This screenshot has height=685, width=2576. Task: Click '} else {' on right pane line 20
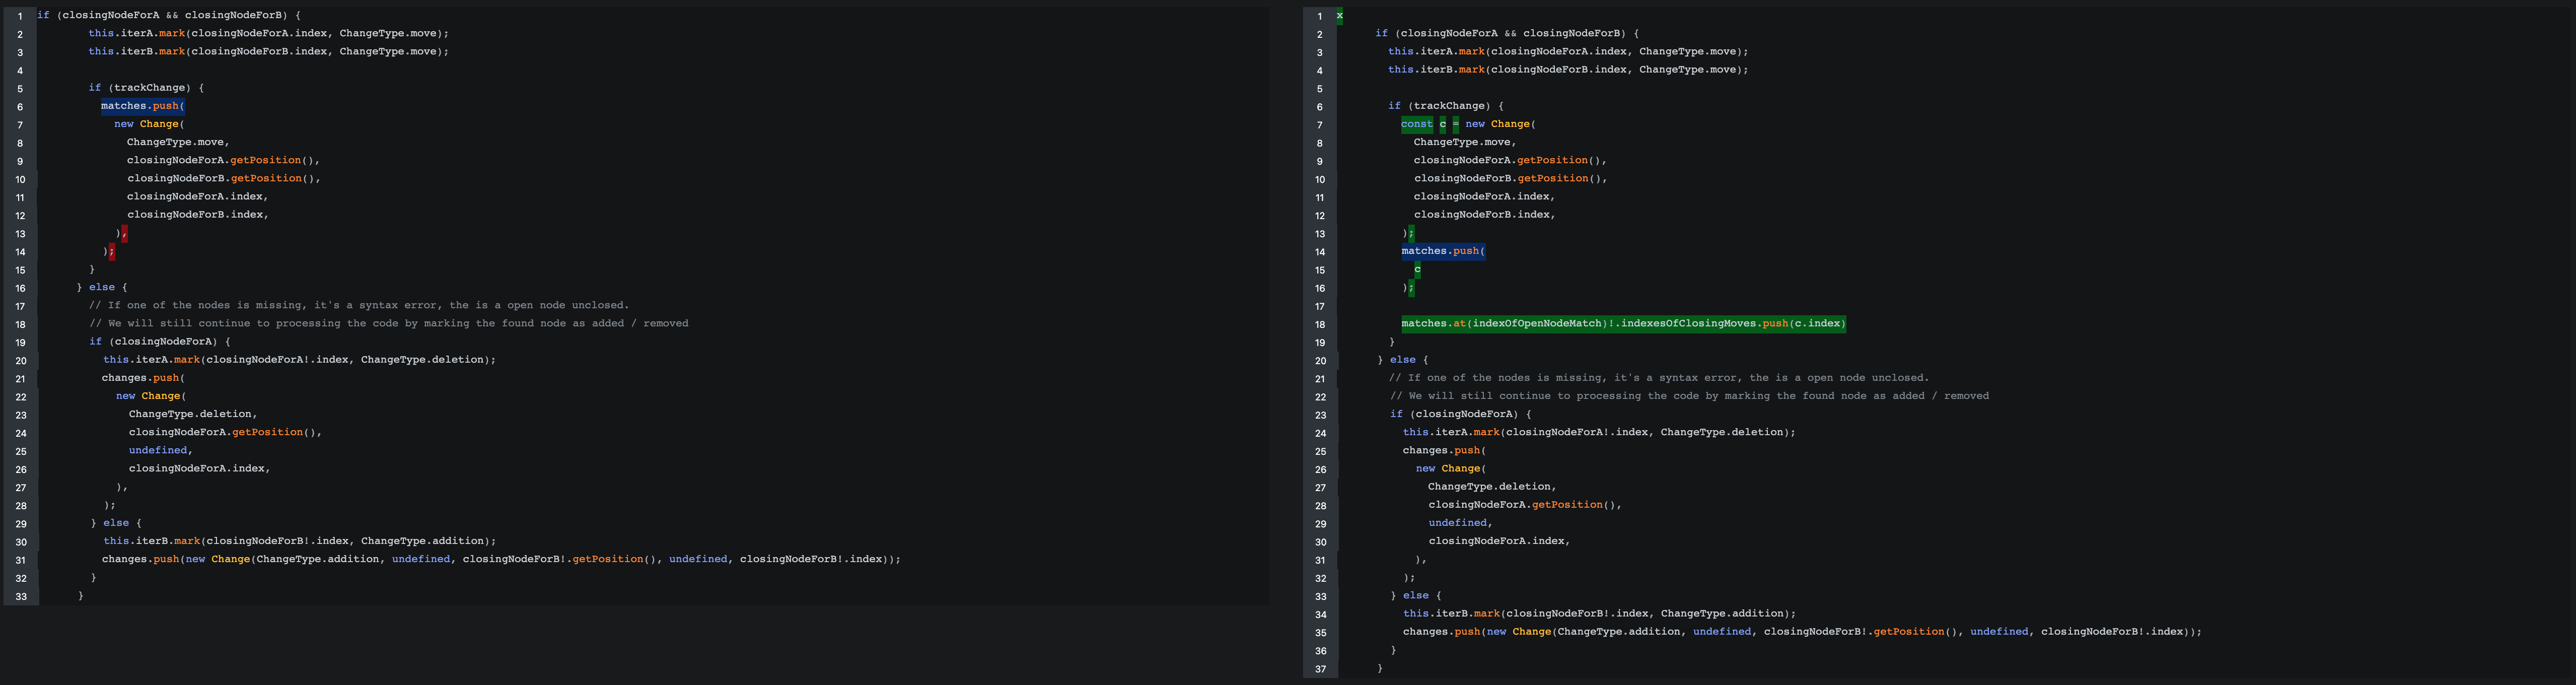click(1403, 359)
